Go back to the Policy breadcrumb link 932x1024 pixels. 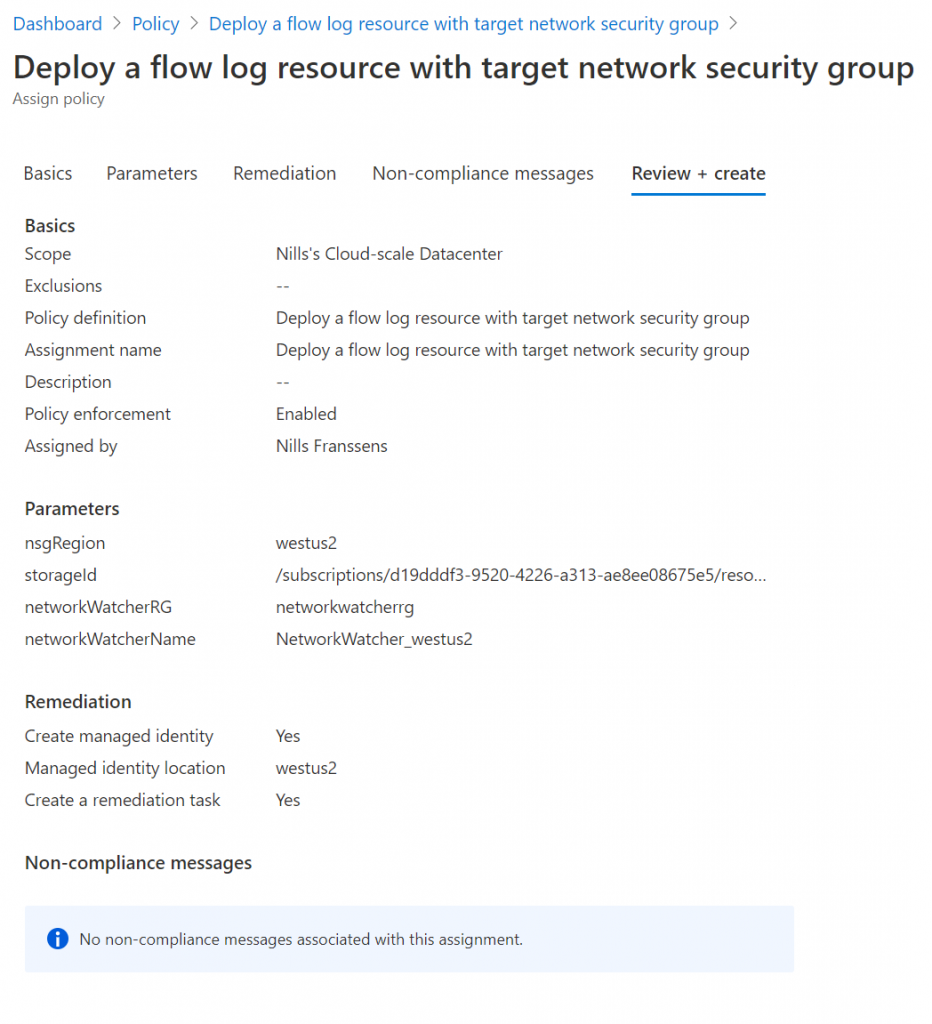click(156, 24)
